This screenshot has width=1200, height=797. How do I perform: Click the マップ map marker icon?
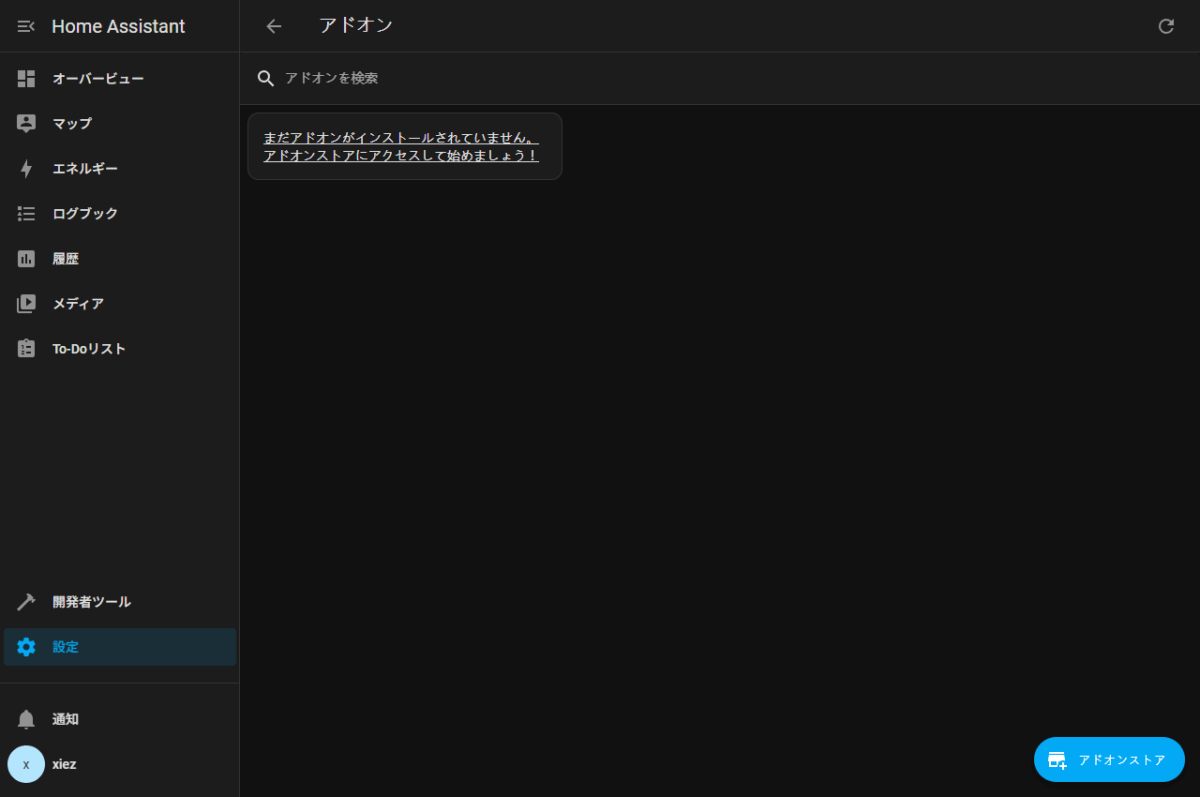coord(27,123)
